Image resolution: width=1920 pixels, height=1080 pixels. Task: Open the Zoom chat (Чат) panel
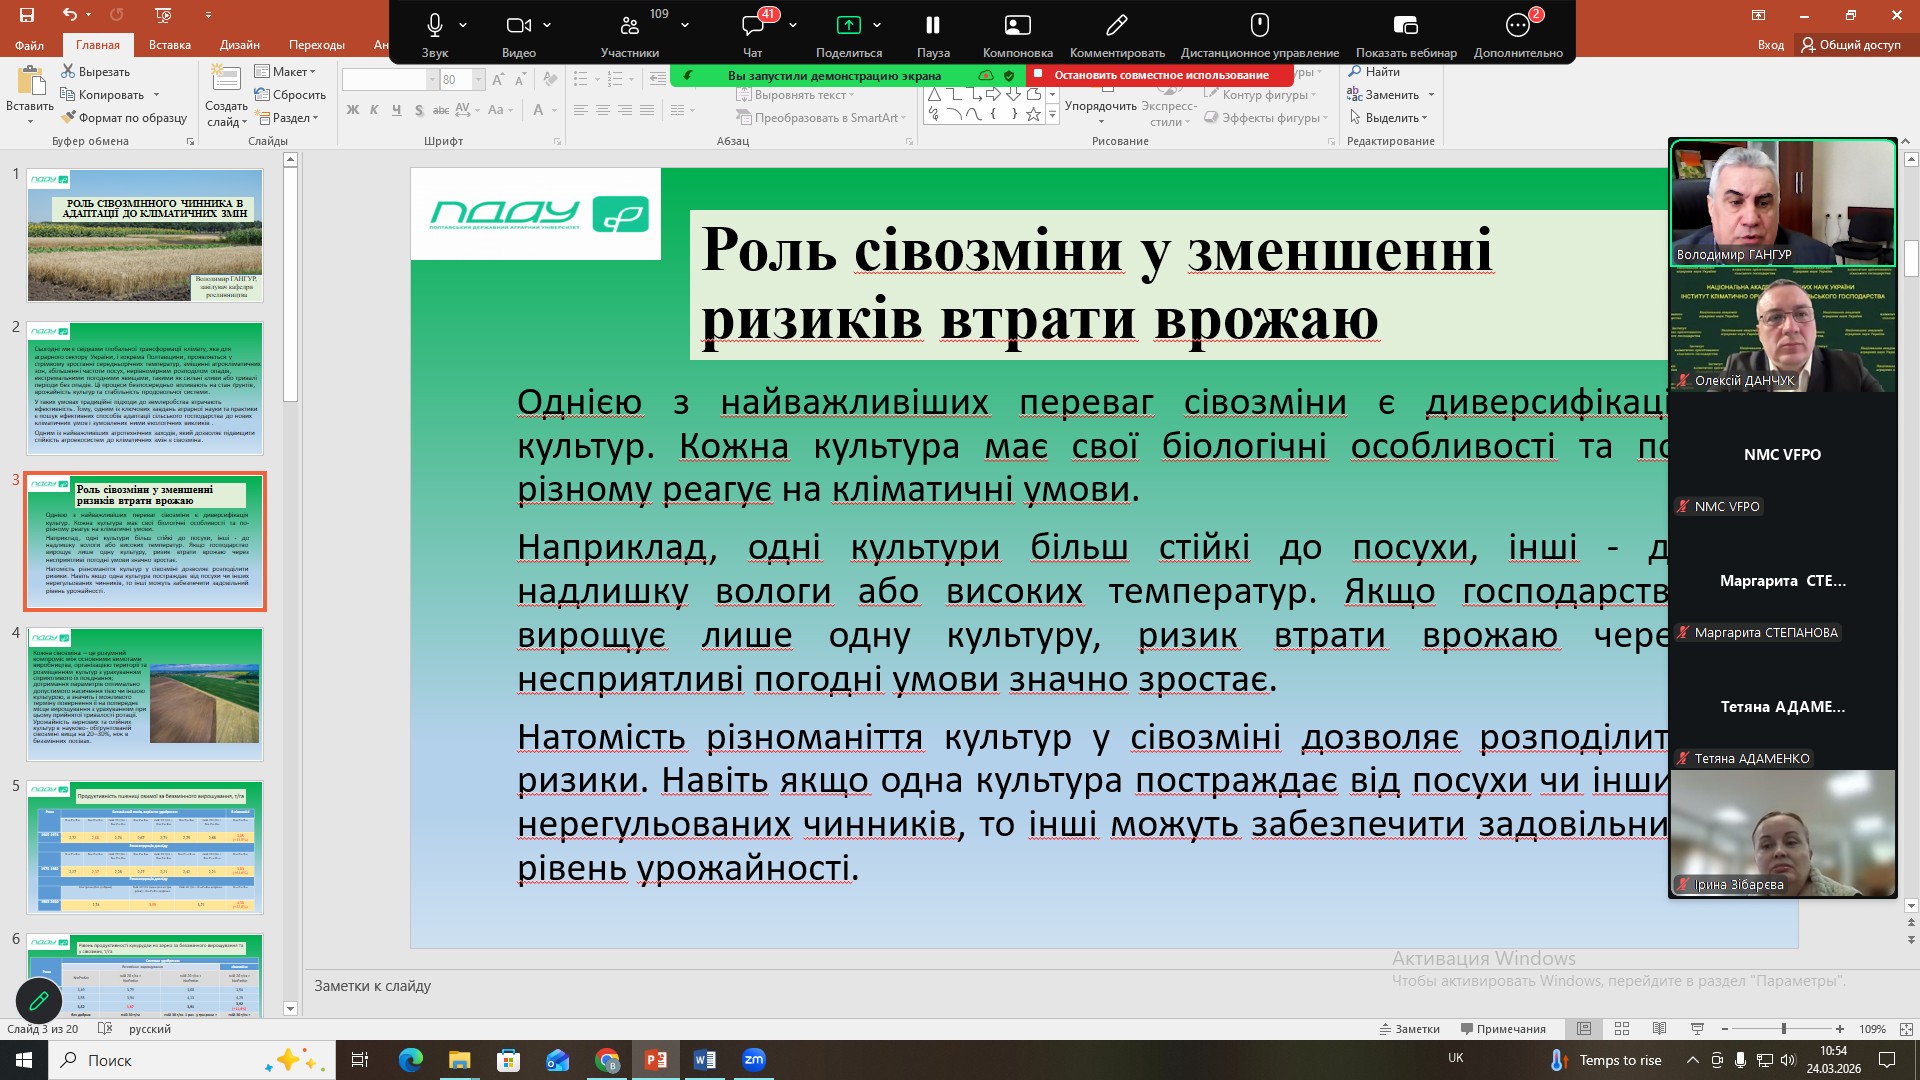point(753,26)
